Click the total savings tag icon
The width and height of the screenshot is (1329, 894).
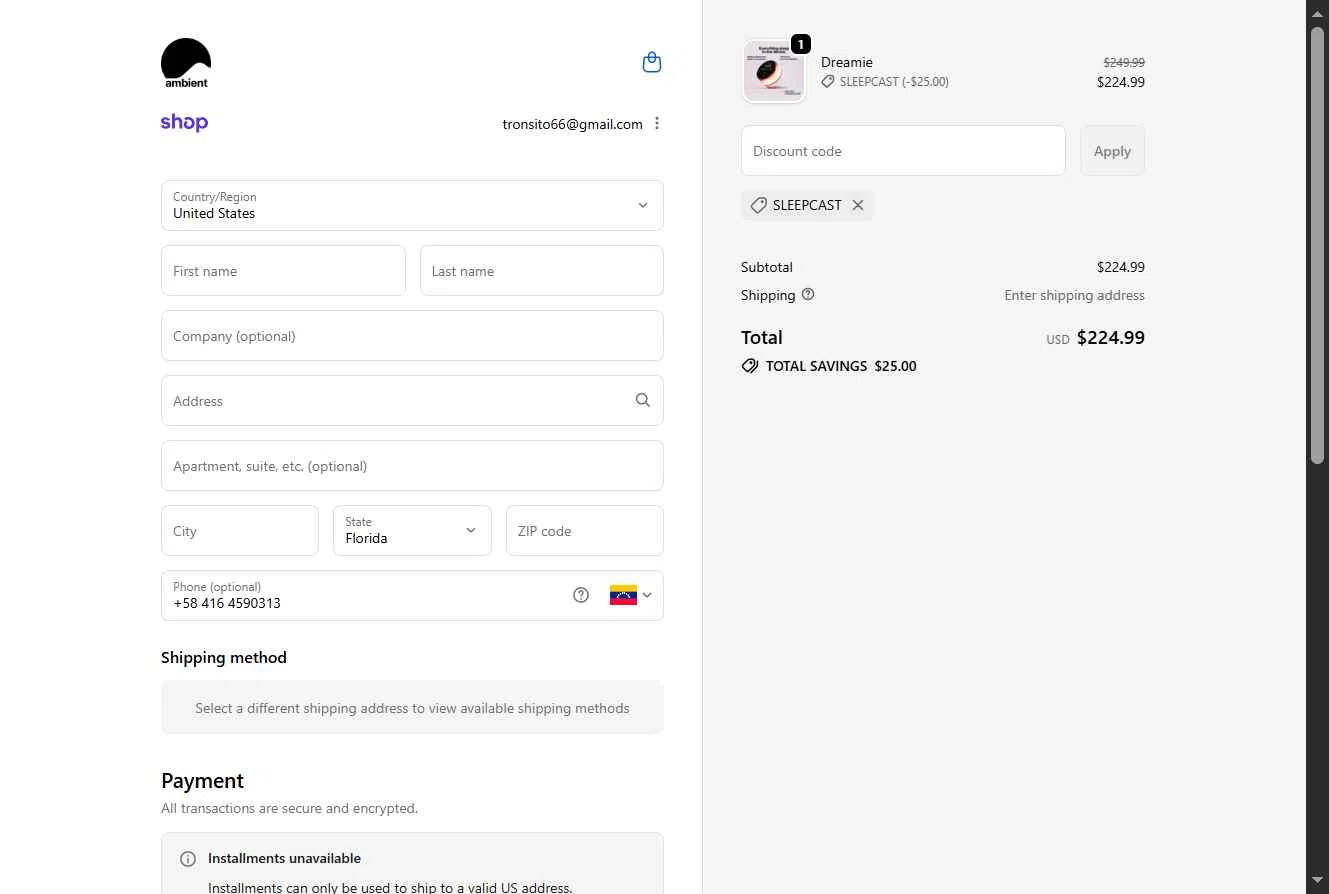[x=750, y=366]
